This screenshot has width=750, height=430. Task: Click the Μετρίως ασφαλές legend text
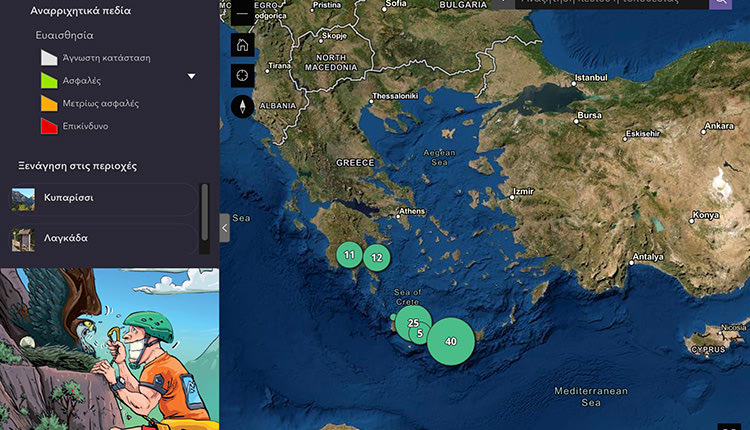(x=100, y=103)
